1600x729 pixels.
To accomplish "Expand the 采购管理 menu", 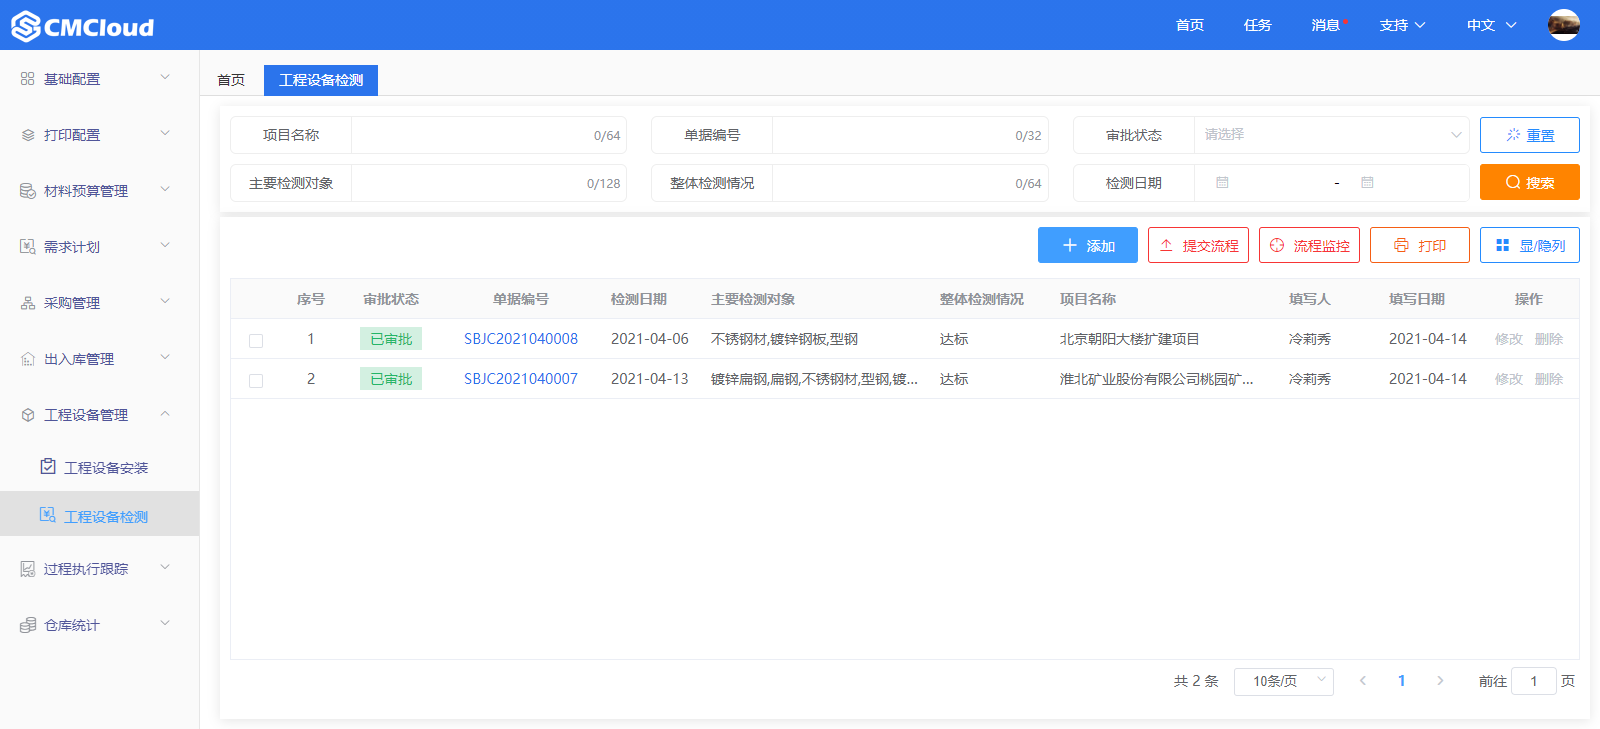I will tap(165, 301).
